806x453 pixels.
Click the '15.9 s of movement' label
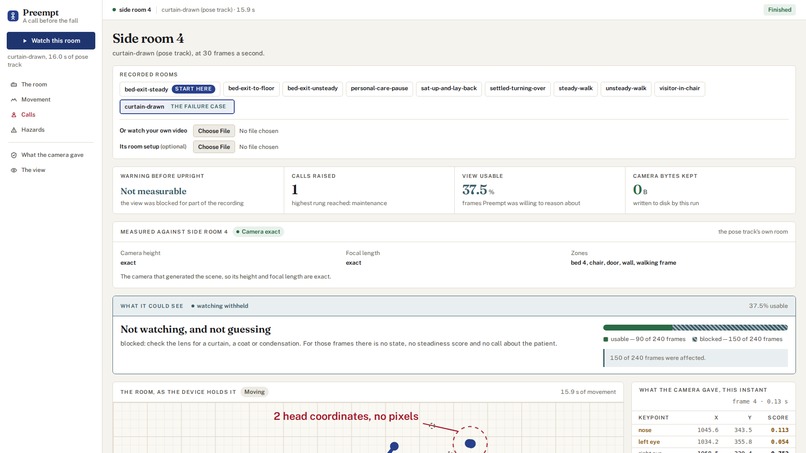tap(588, 392)
